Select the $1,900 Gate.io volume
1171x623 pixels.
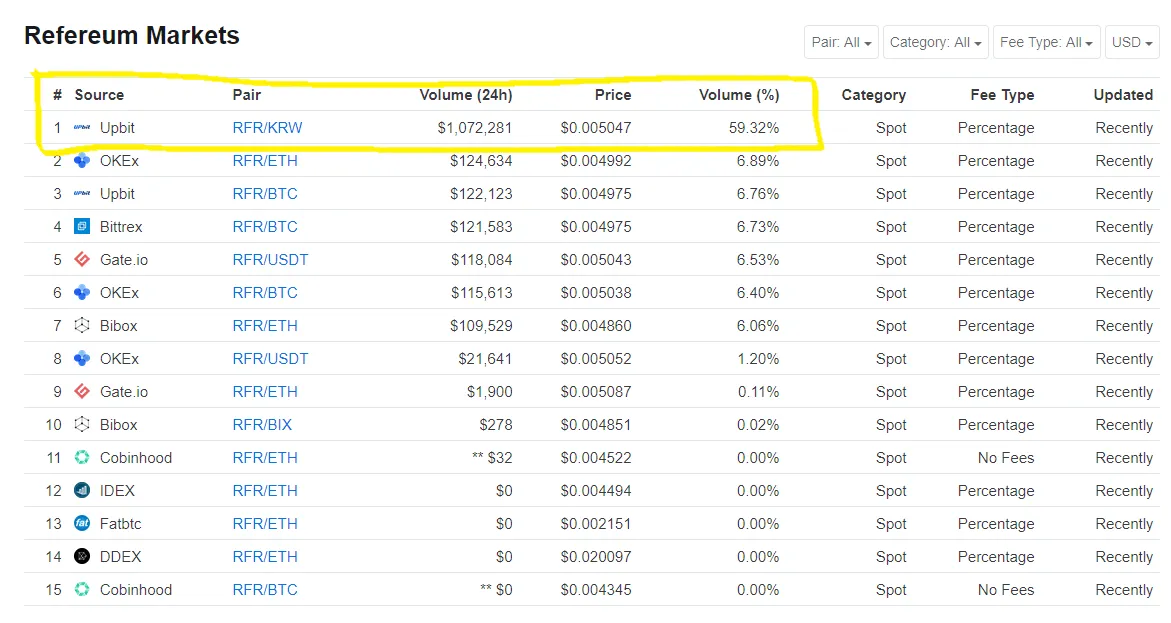click(490, 391)
